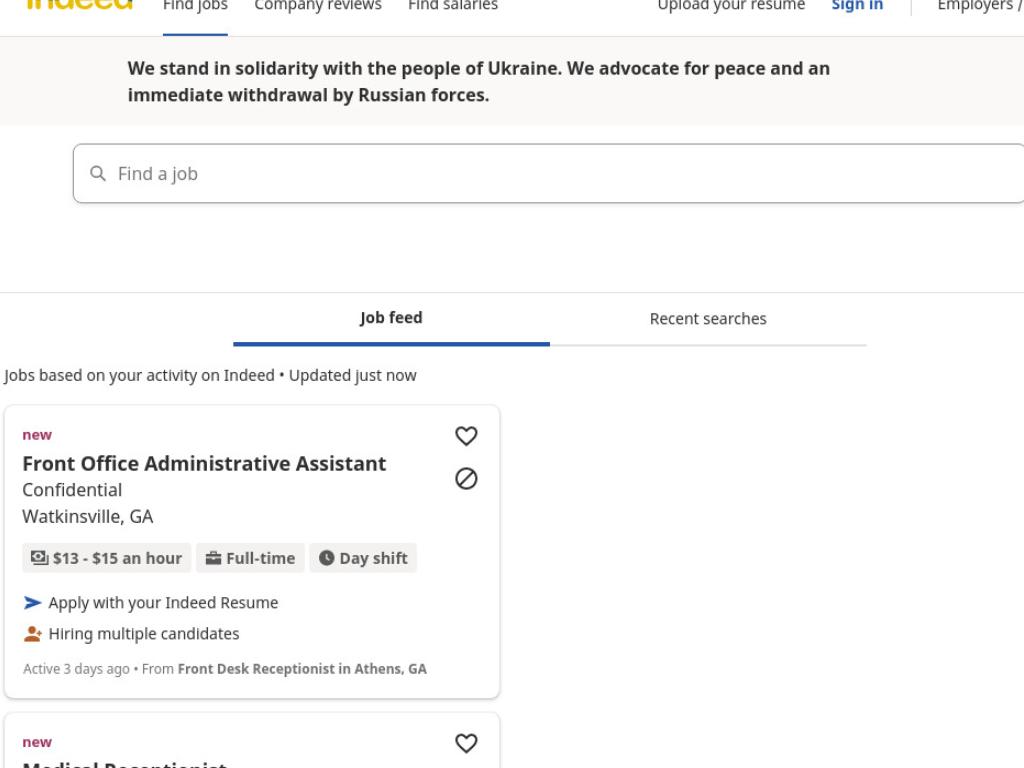Click the Watkinsville, GA location text

(x=88, y=517)
